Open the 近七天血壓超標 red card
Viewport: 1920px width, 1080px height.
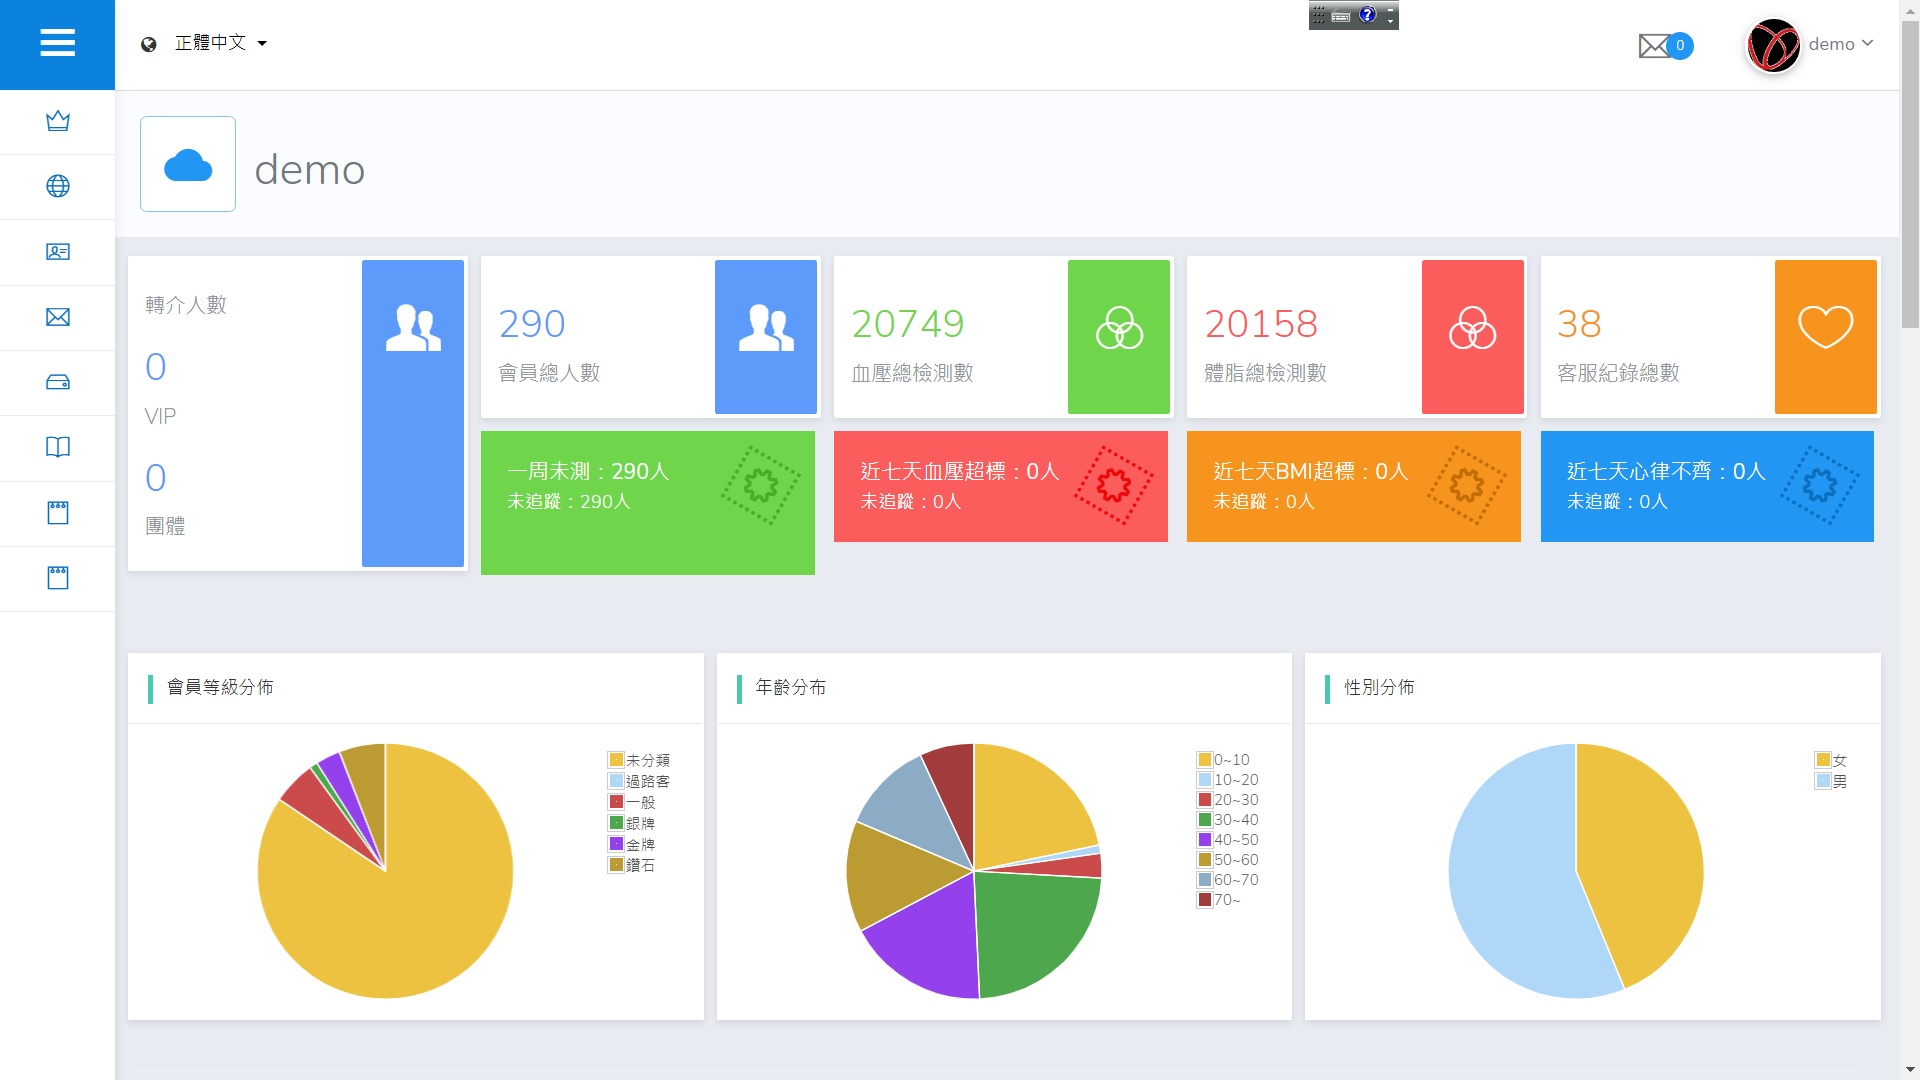click(x=1000, y=486)
